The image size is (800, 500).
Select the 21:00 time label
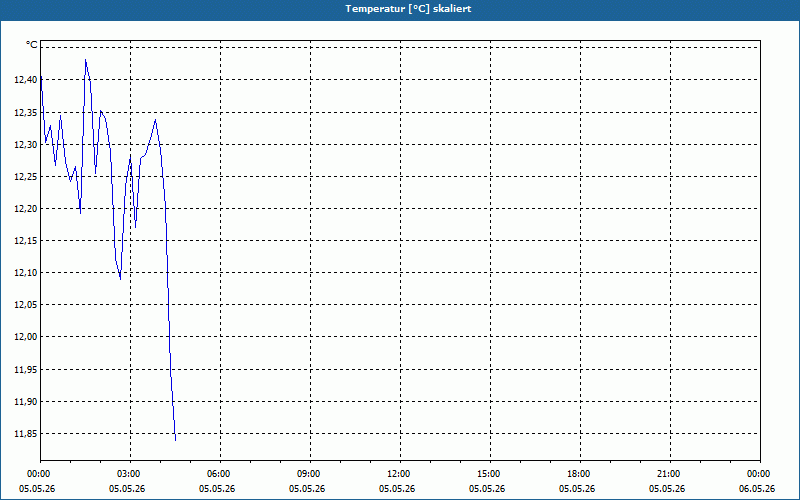click(667, 474)
